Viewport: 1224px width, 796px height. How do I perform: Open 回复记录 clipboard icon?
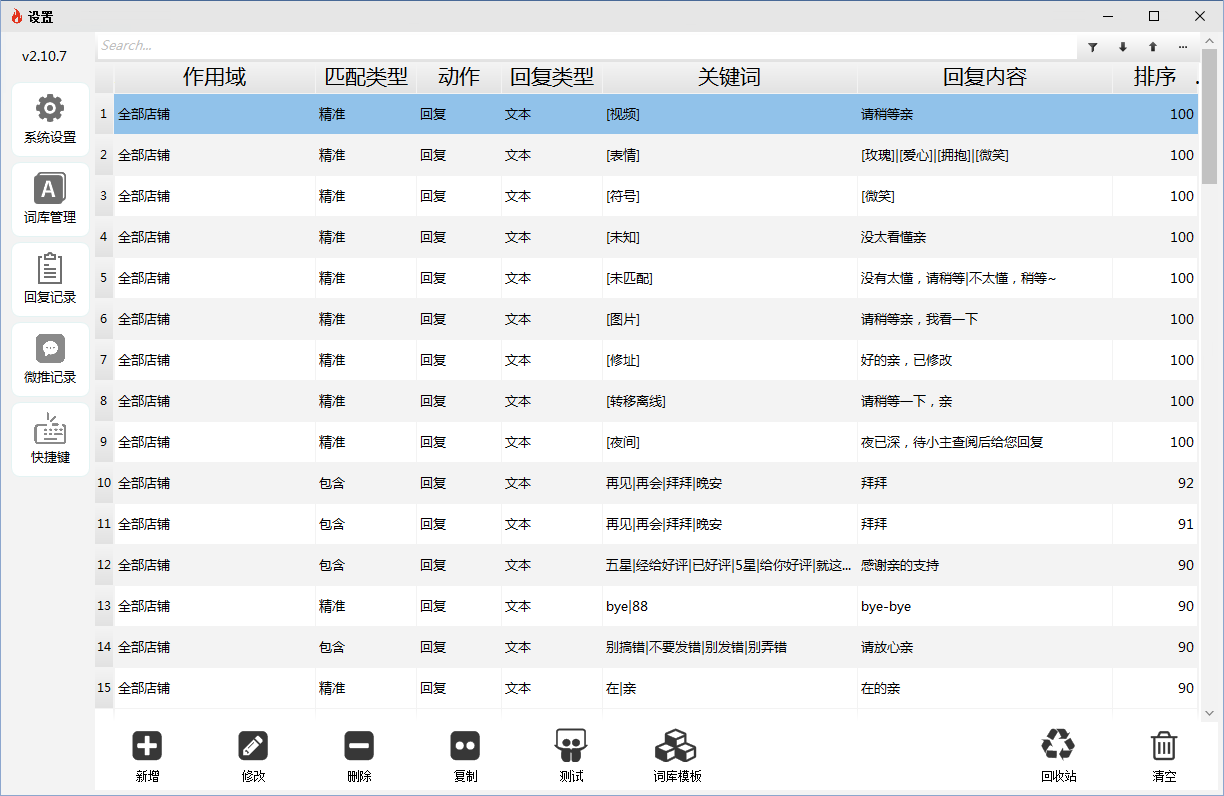click(50, 268)
